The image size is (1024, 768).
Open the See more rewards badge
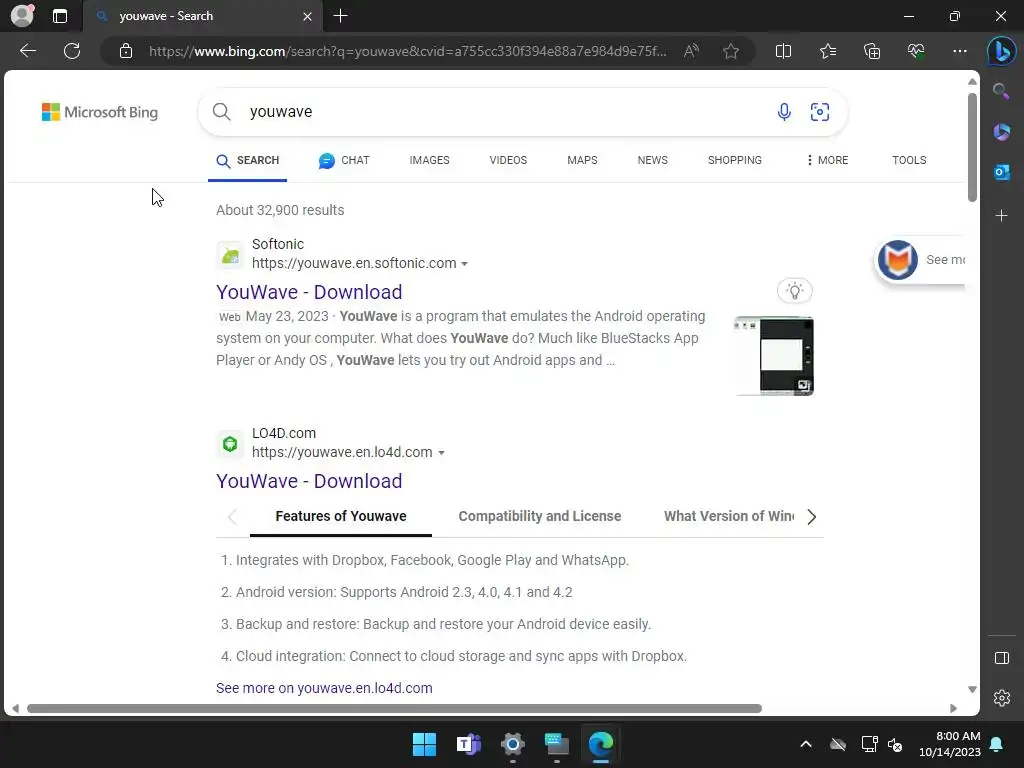pos(920,260)
